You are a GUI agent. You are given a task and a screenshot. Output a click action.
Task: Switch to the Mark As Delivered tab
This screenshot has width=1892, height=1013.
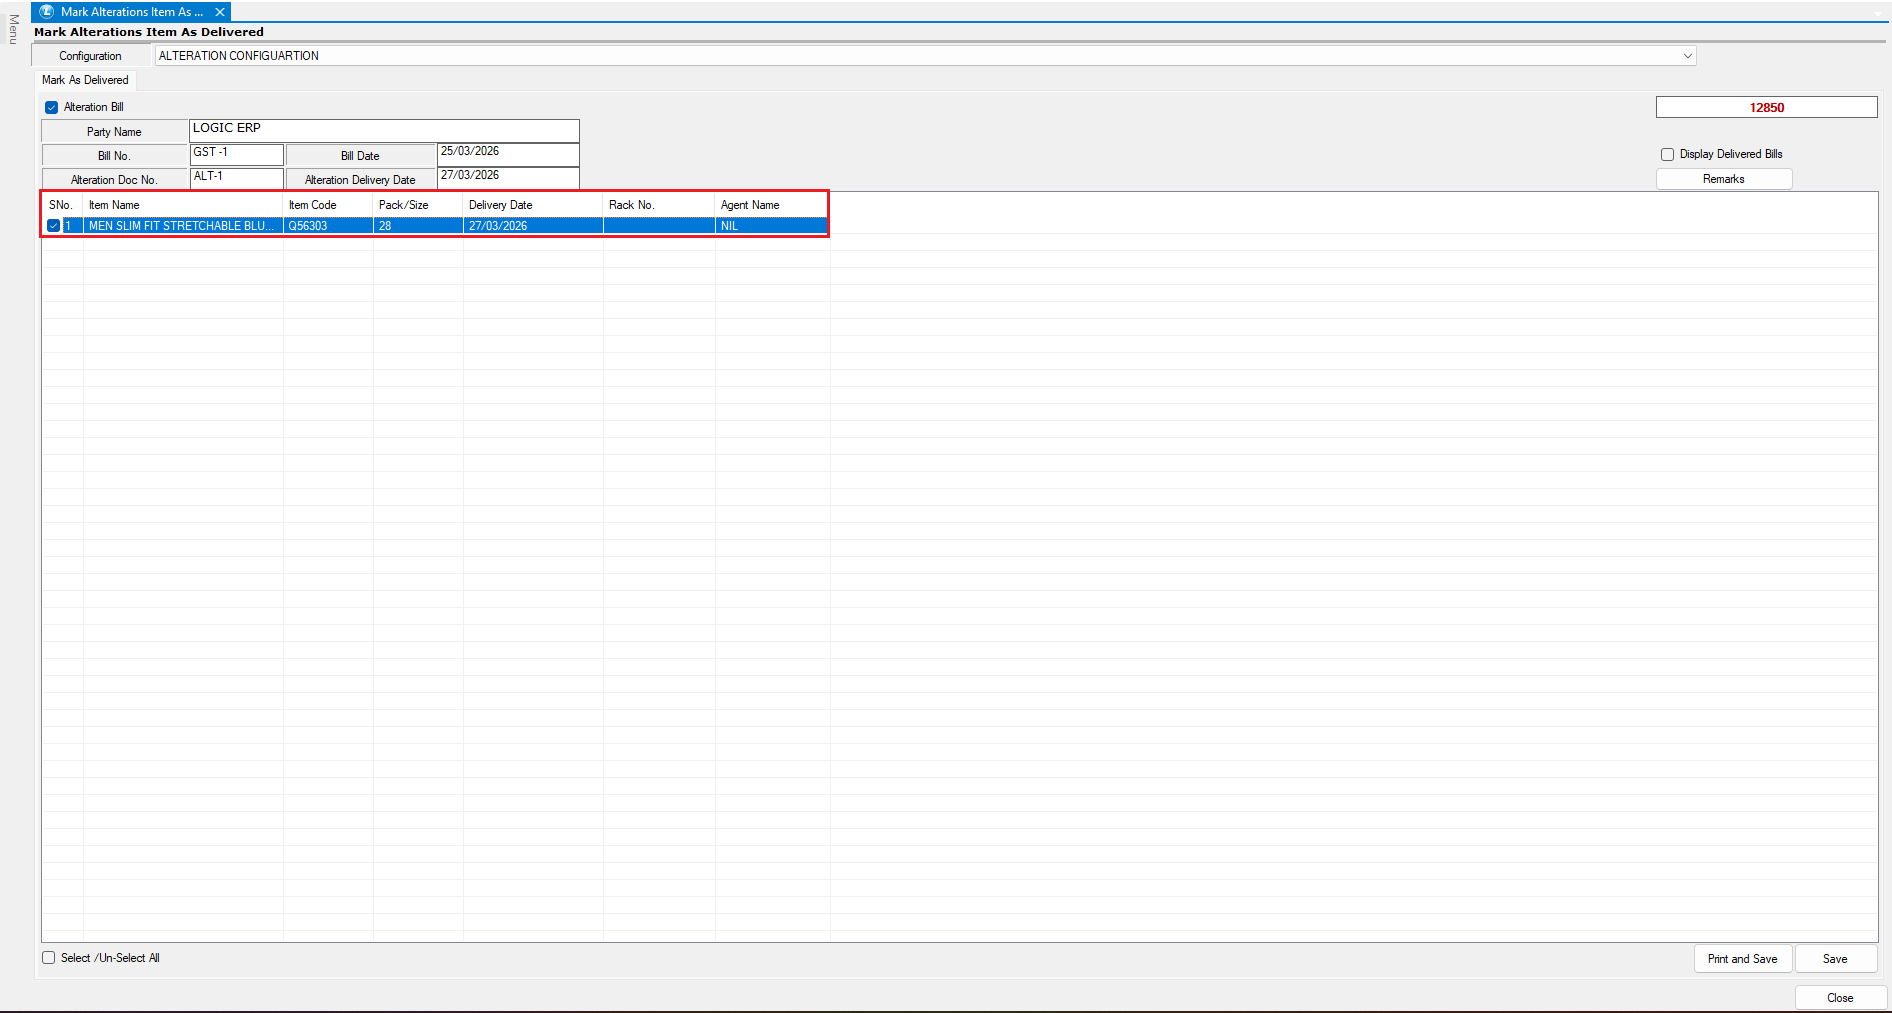tap(85, 80)
